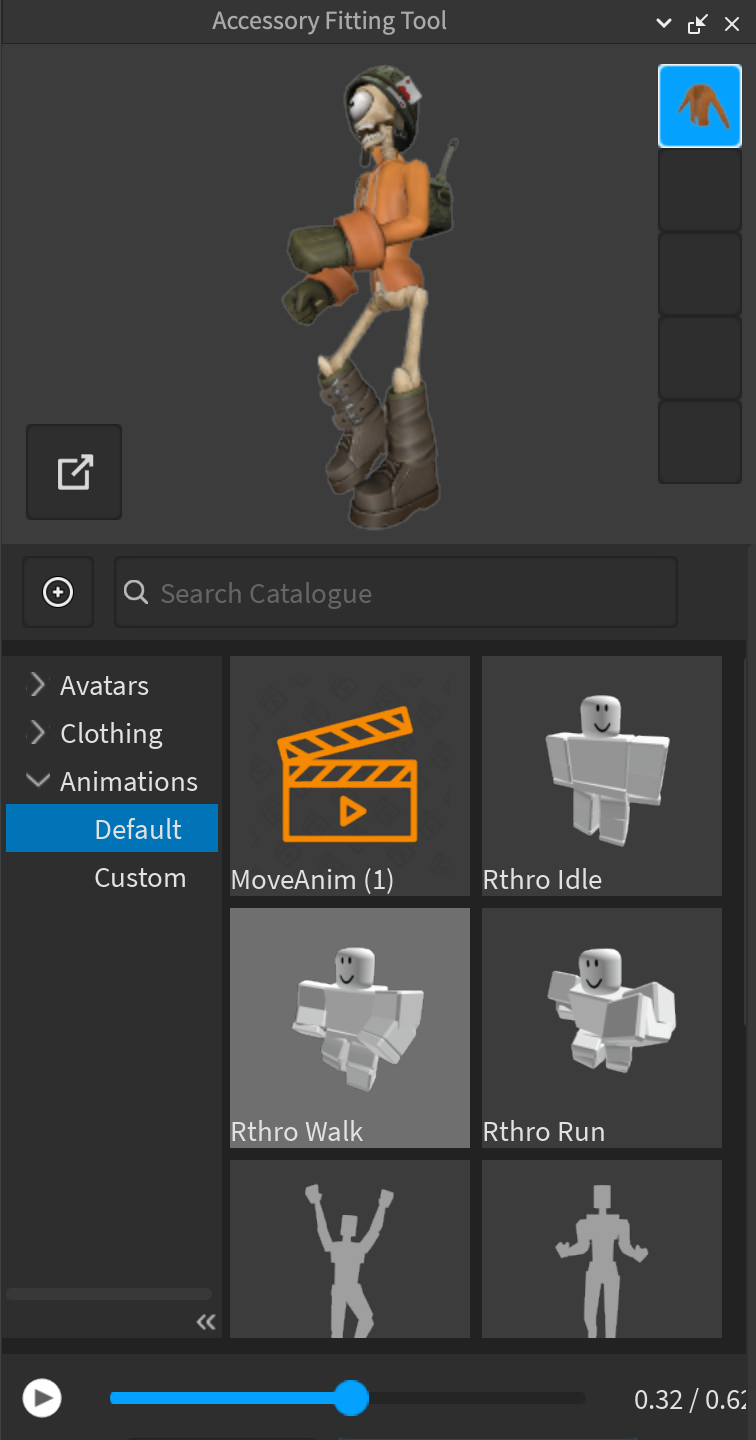Viewport: 756px width, 1440px height.
Task: Click the category sidebar horizontal scrollbar
Action: pos(109,1294)
